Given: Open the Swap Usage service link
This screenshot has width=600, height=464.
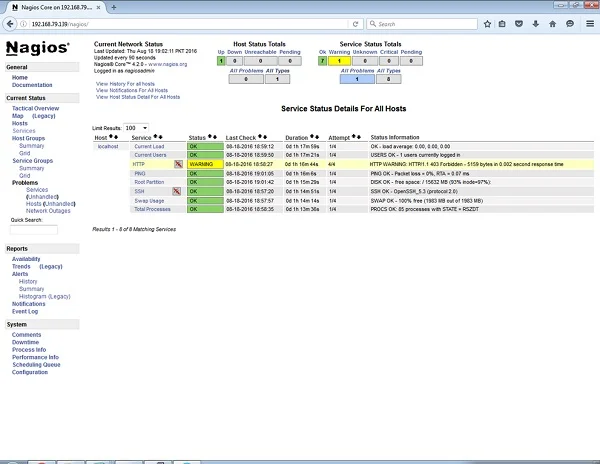Looking at the screenshot, I should tap(149, 201).
